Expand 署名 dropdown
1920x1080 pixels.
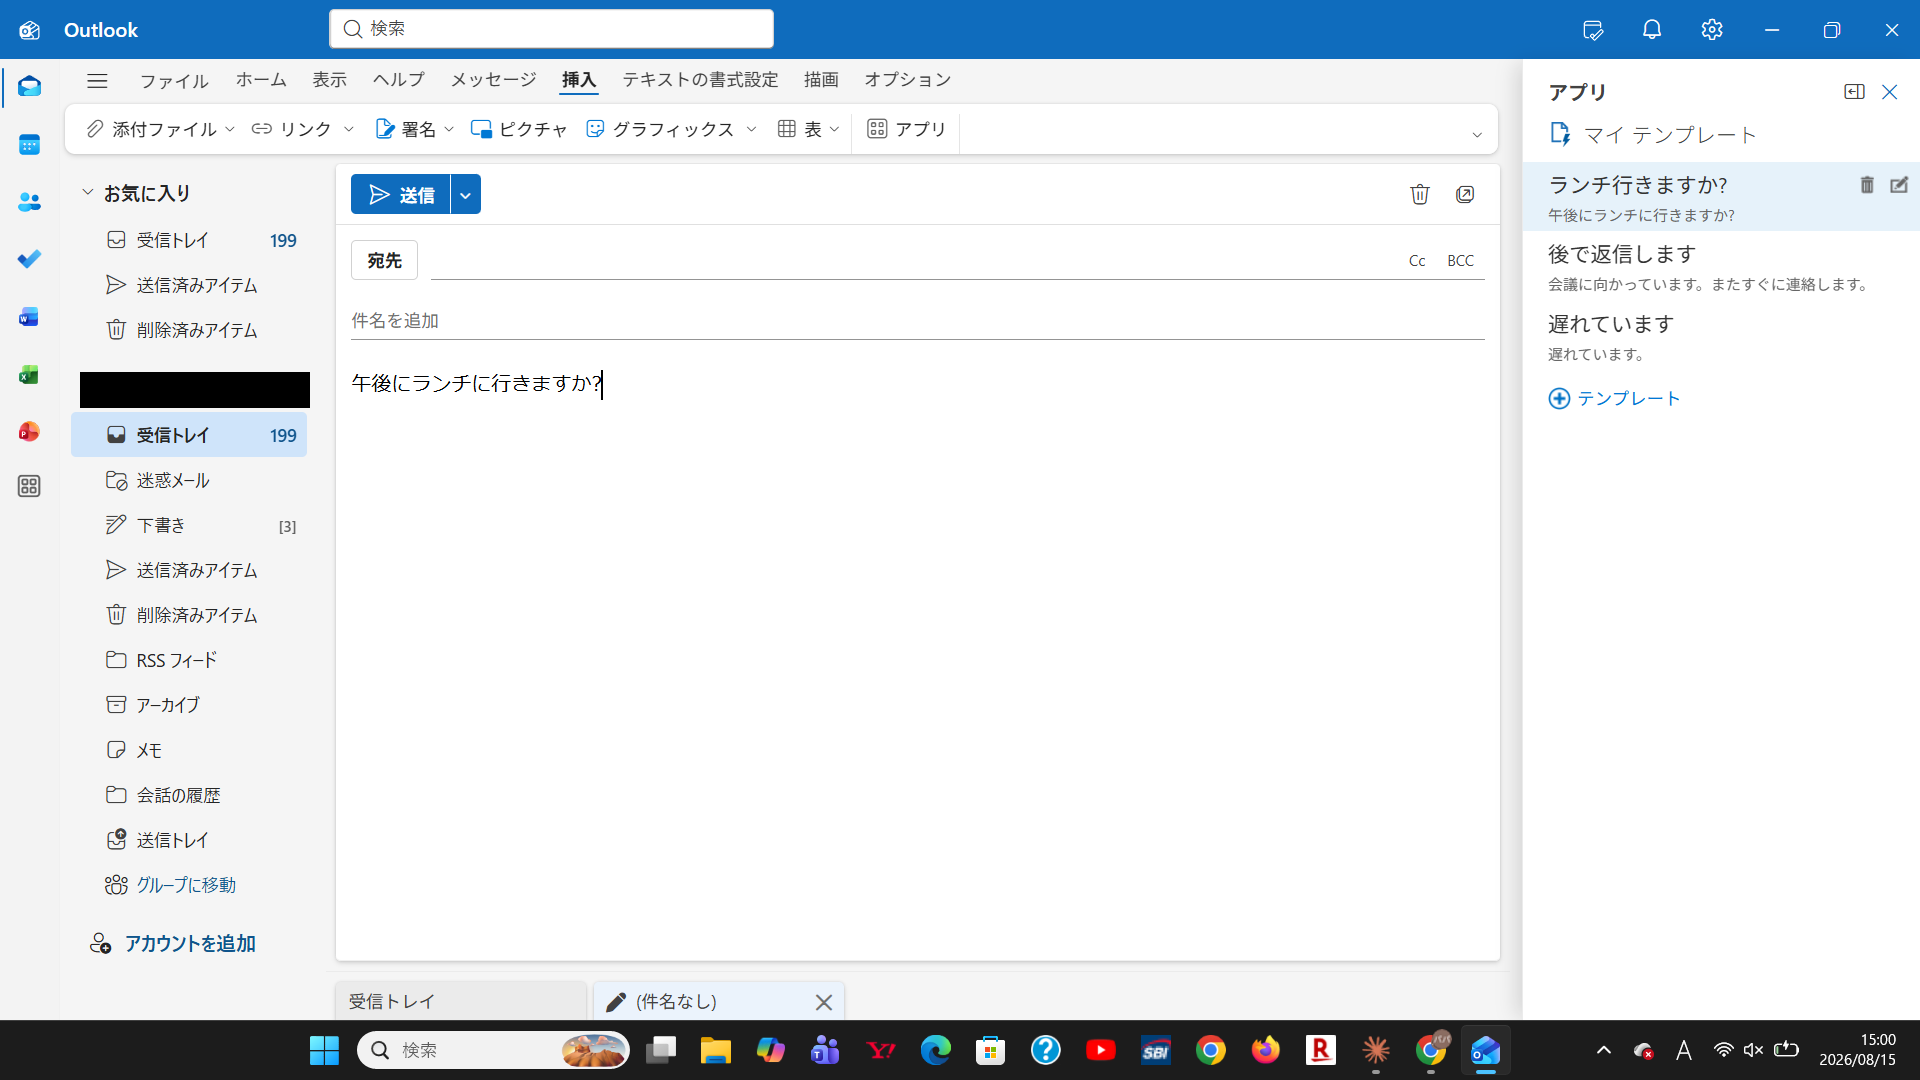449,129
